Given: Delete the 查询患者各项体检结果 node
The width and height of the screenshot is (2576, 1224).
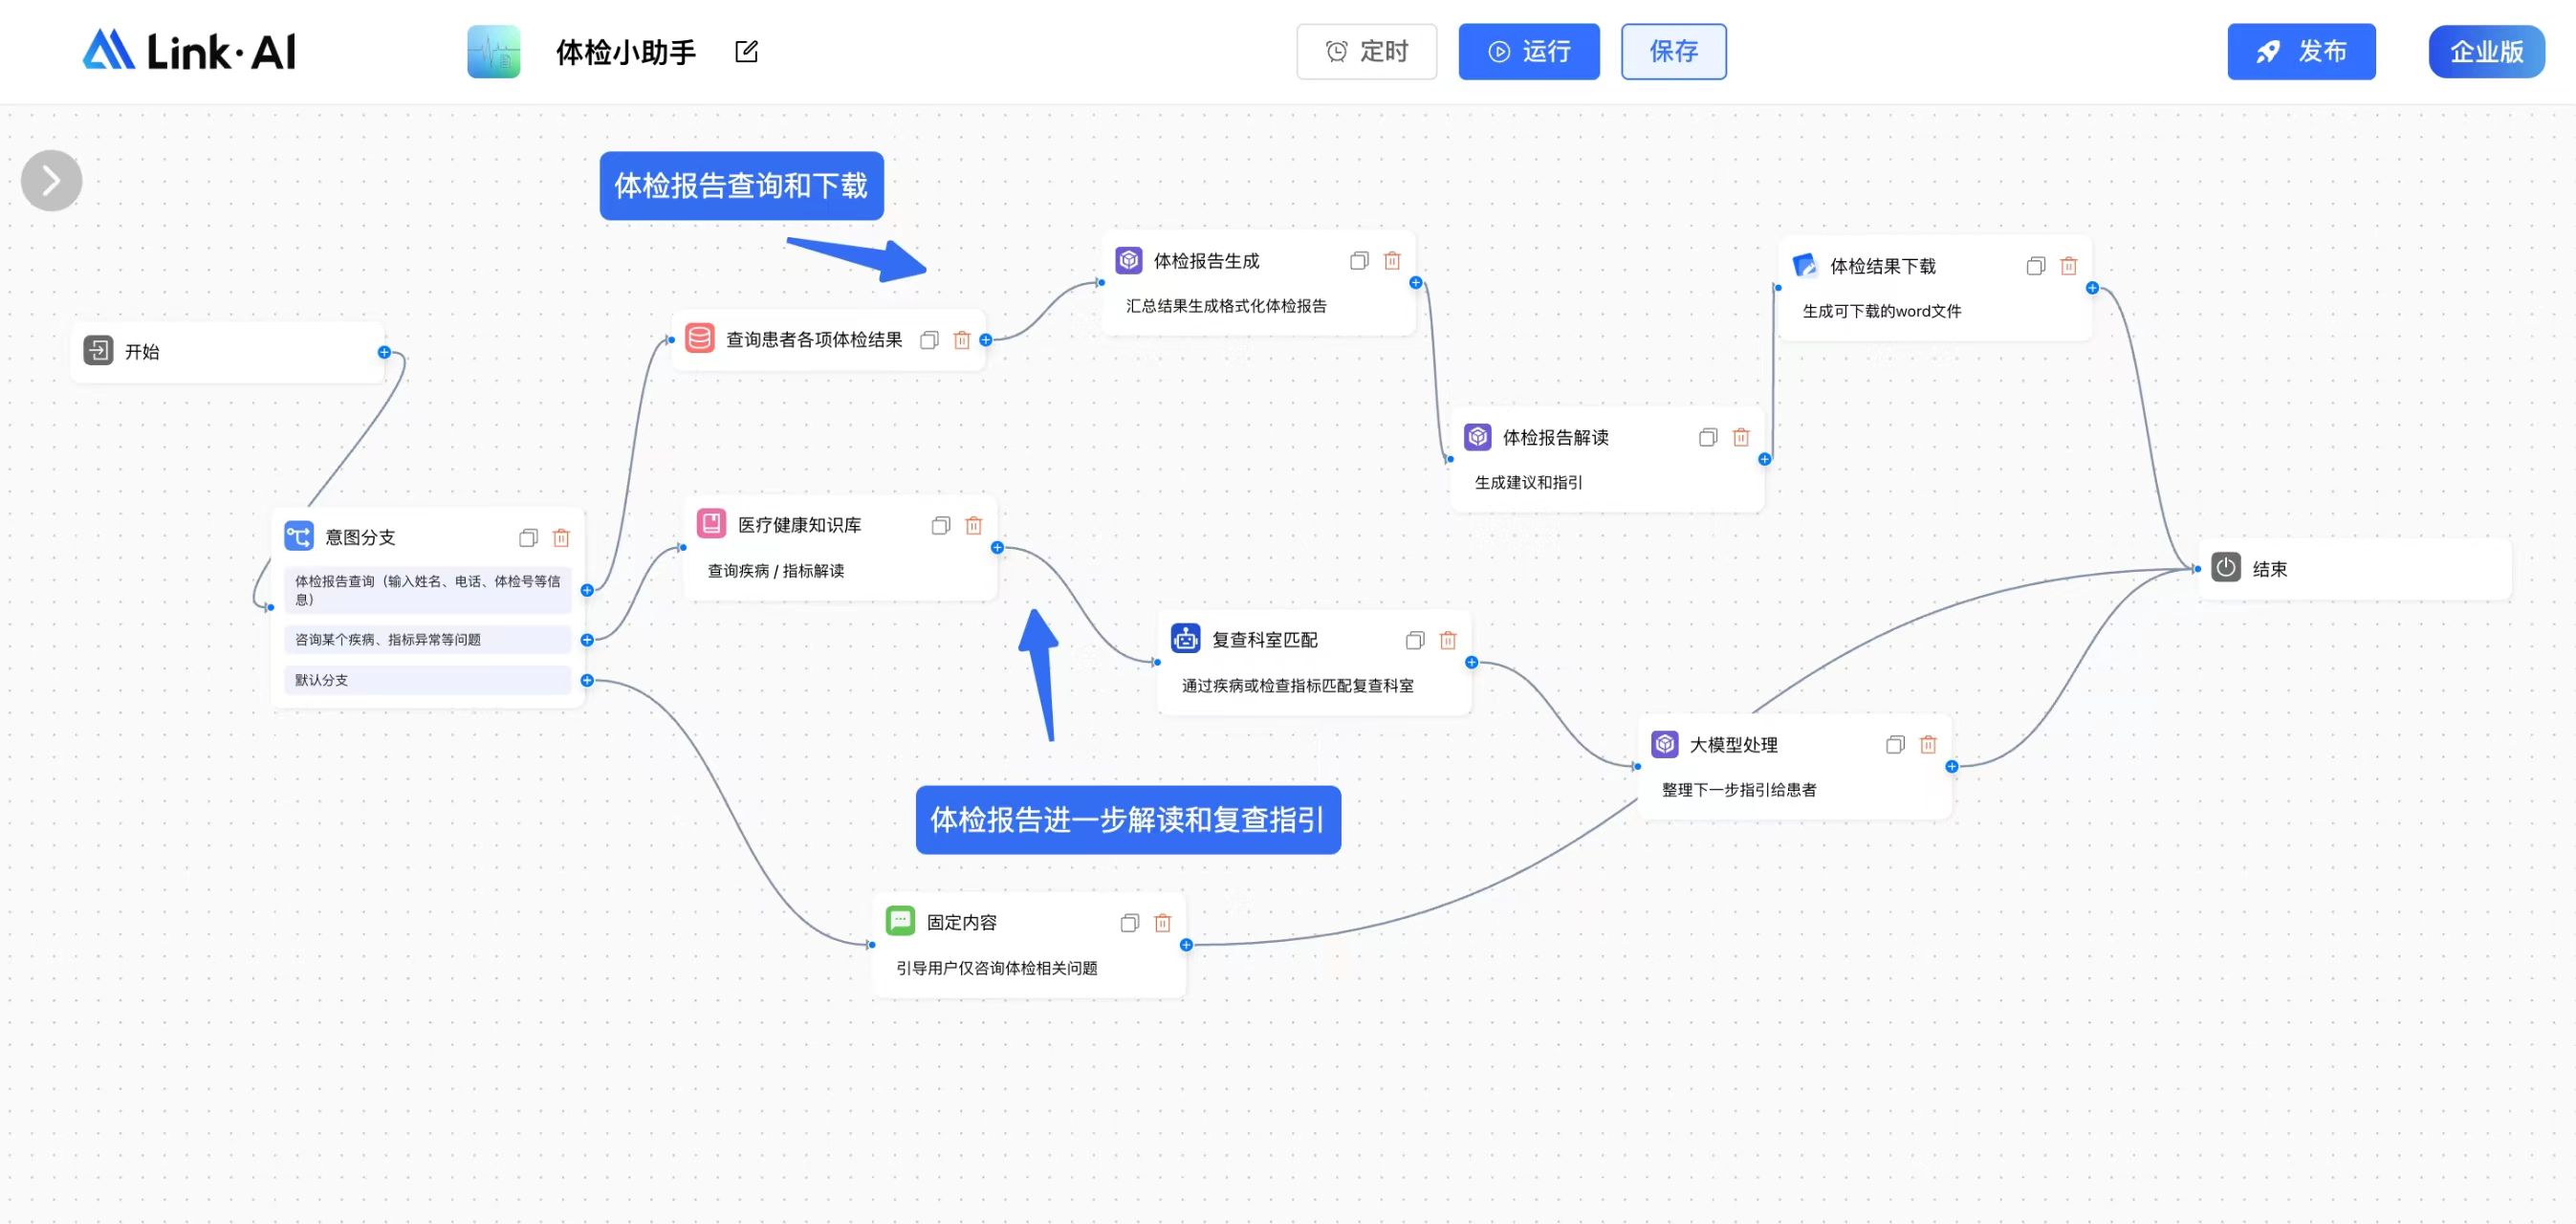Looking at the screenshot, I should (x=962, y=340).
